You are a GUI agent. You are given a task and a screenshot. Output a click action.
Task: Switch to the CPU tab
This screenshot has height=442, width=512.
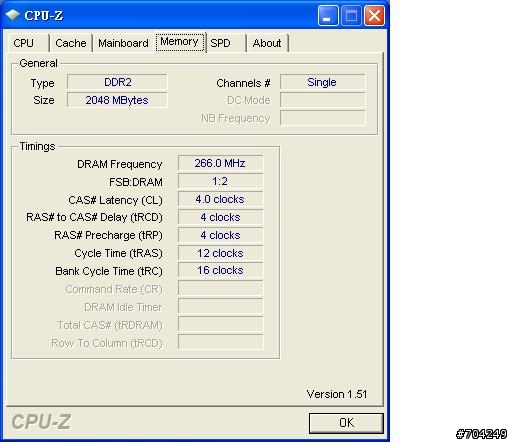28,43
